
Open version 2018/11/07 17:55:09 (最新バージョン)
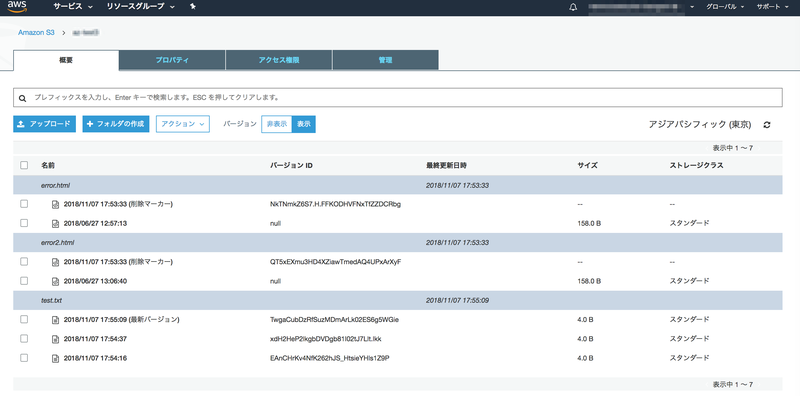pos(122,320)
